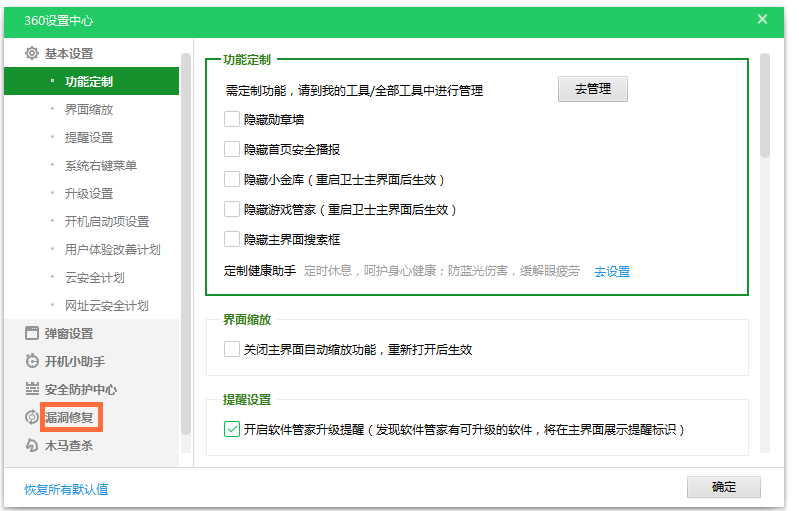Choose 开机启动项设置 in sidebar

pos(106,222)
